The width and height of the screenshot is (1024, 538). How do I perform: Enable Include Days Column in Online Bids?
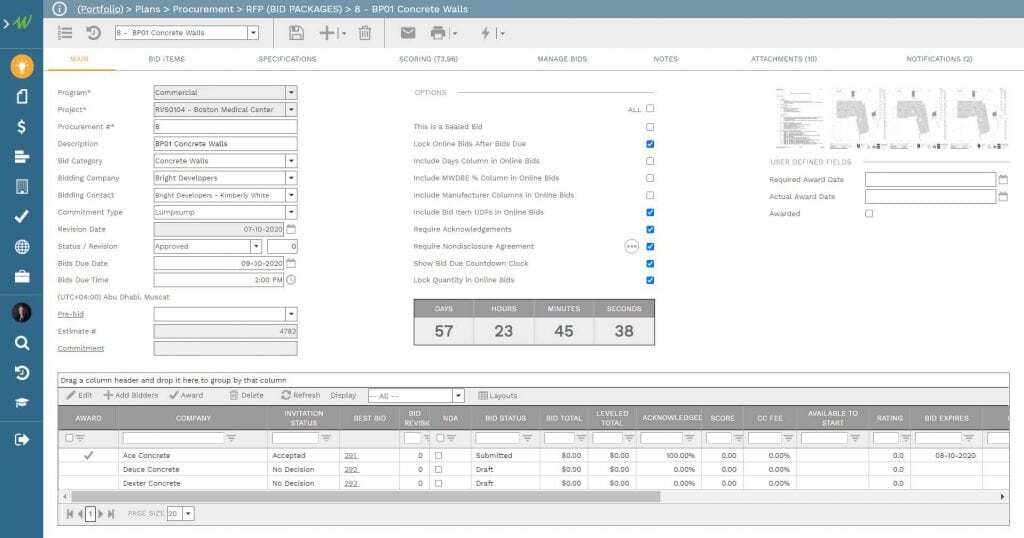pyautogui.click(x=650, y=161)
